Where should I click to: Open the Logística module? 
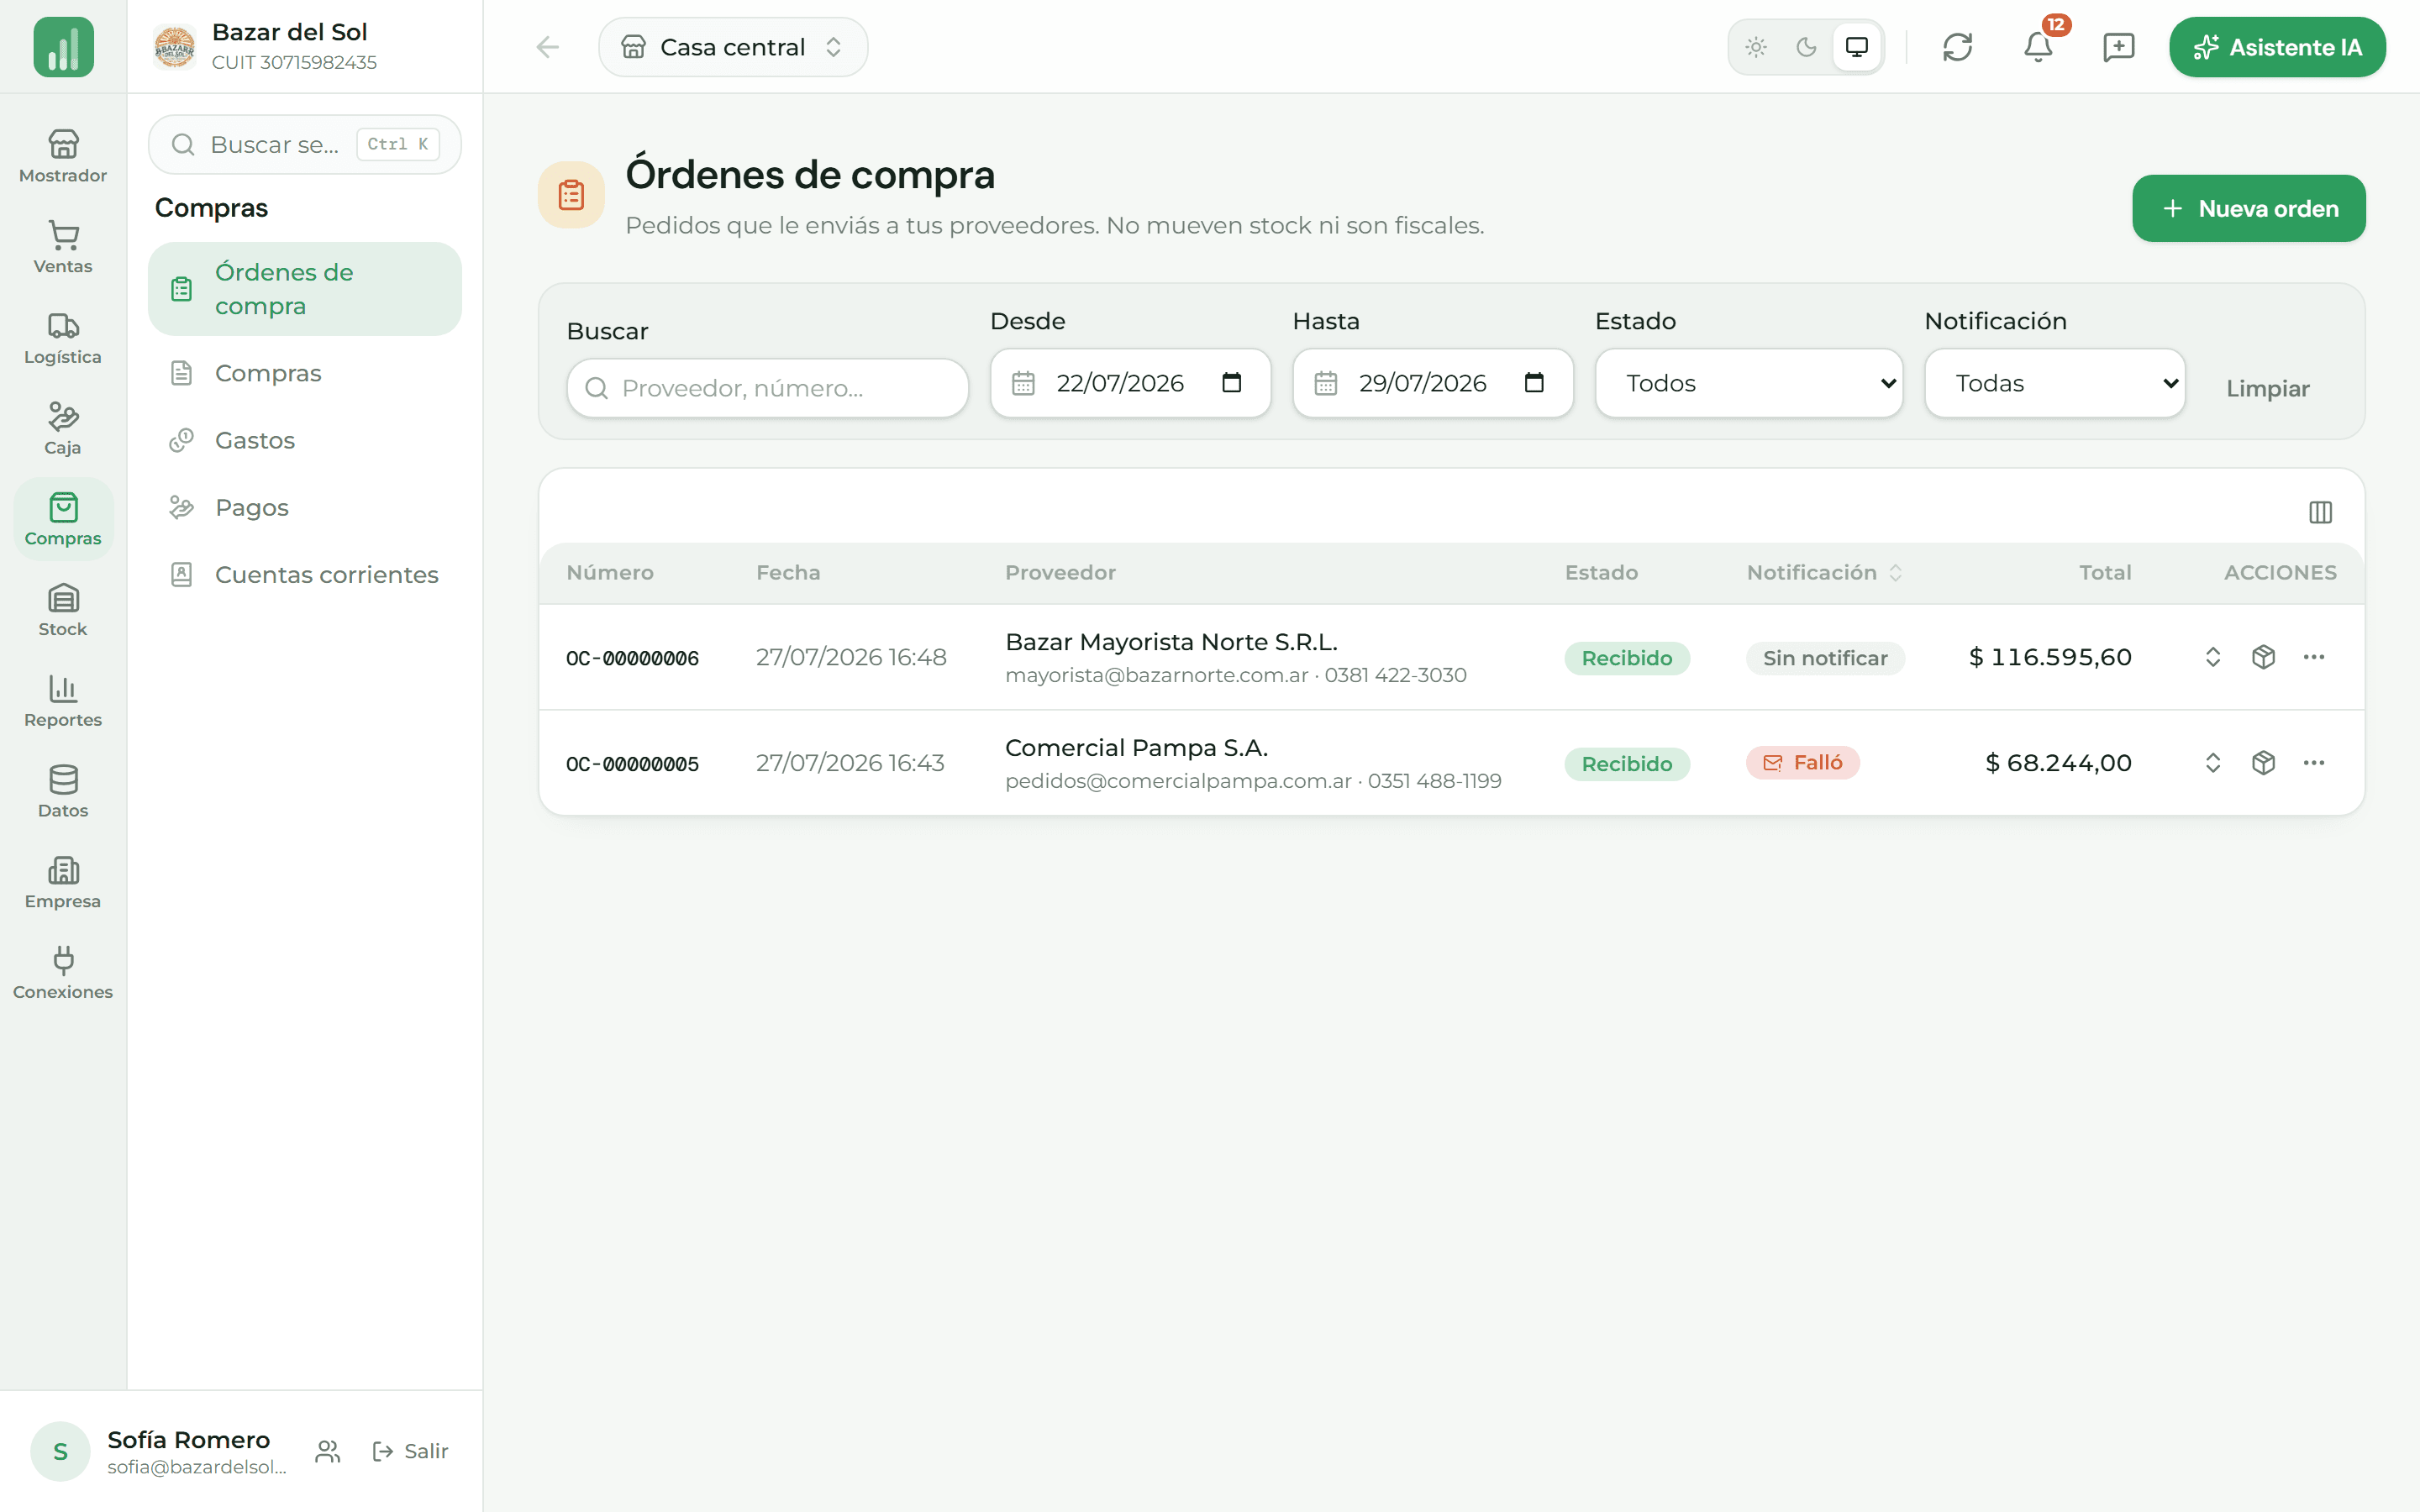click(63, 338)
